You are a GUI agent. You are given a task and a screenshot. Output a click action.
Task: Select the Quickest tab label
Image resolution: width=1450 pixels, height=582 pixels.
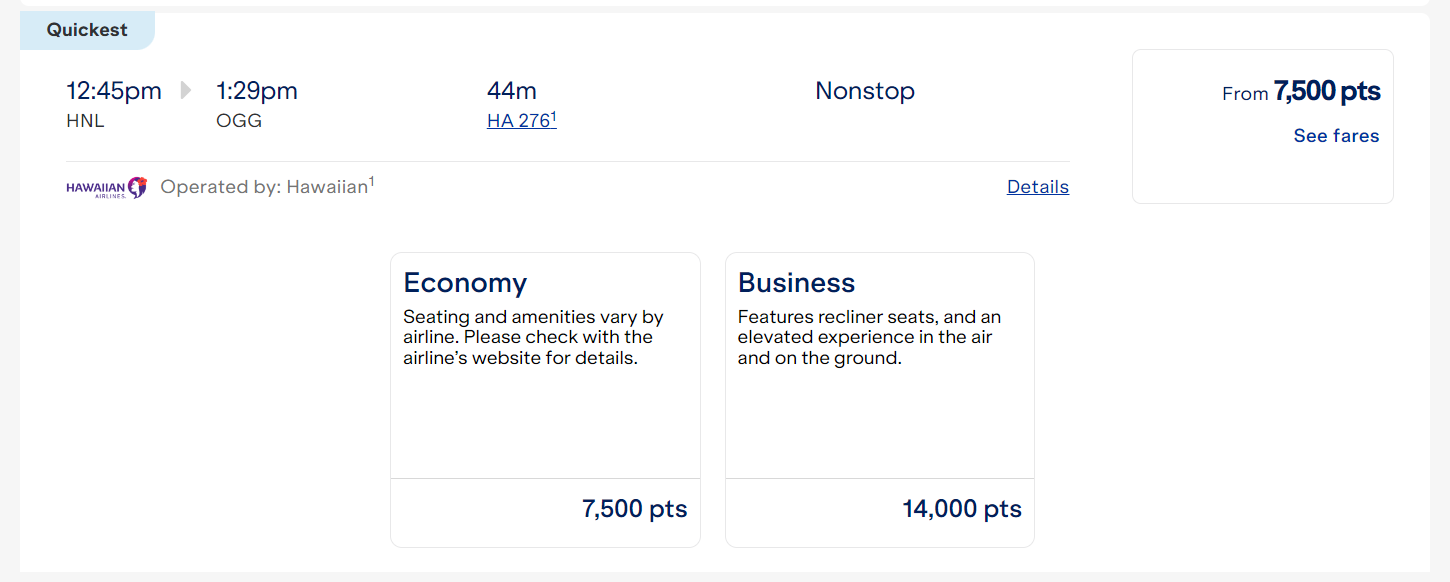click(x=87, y=30)
